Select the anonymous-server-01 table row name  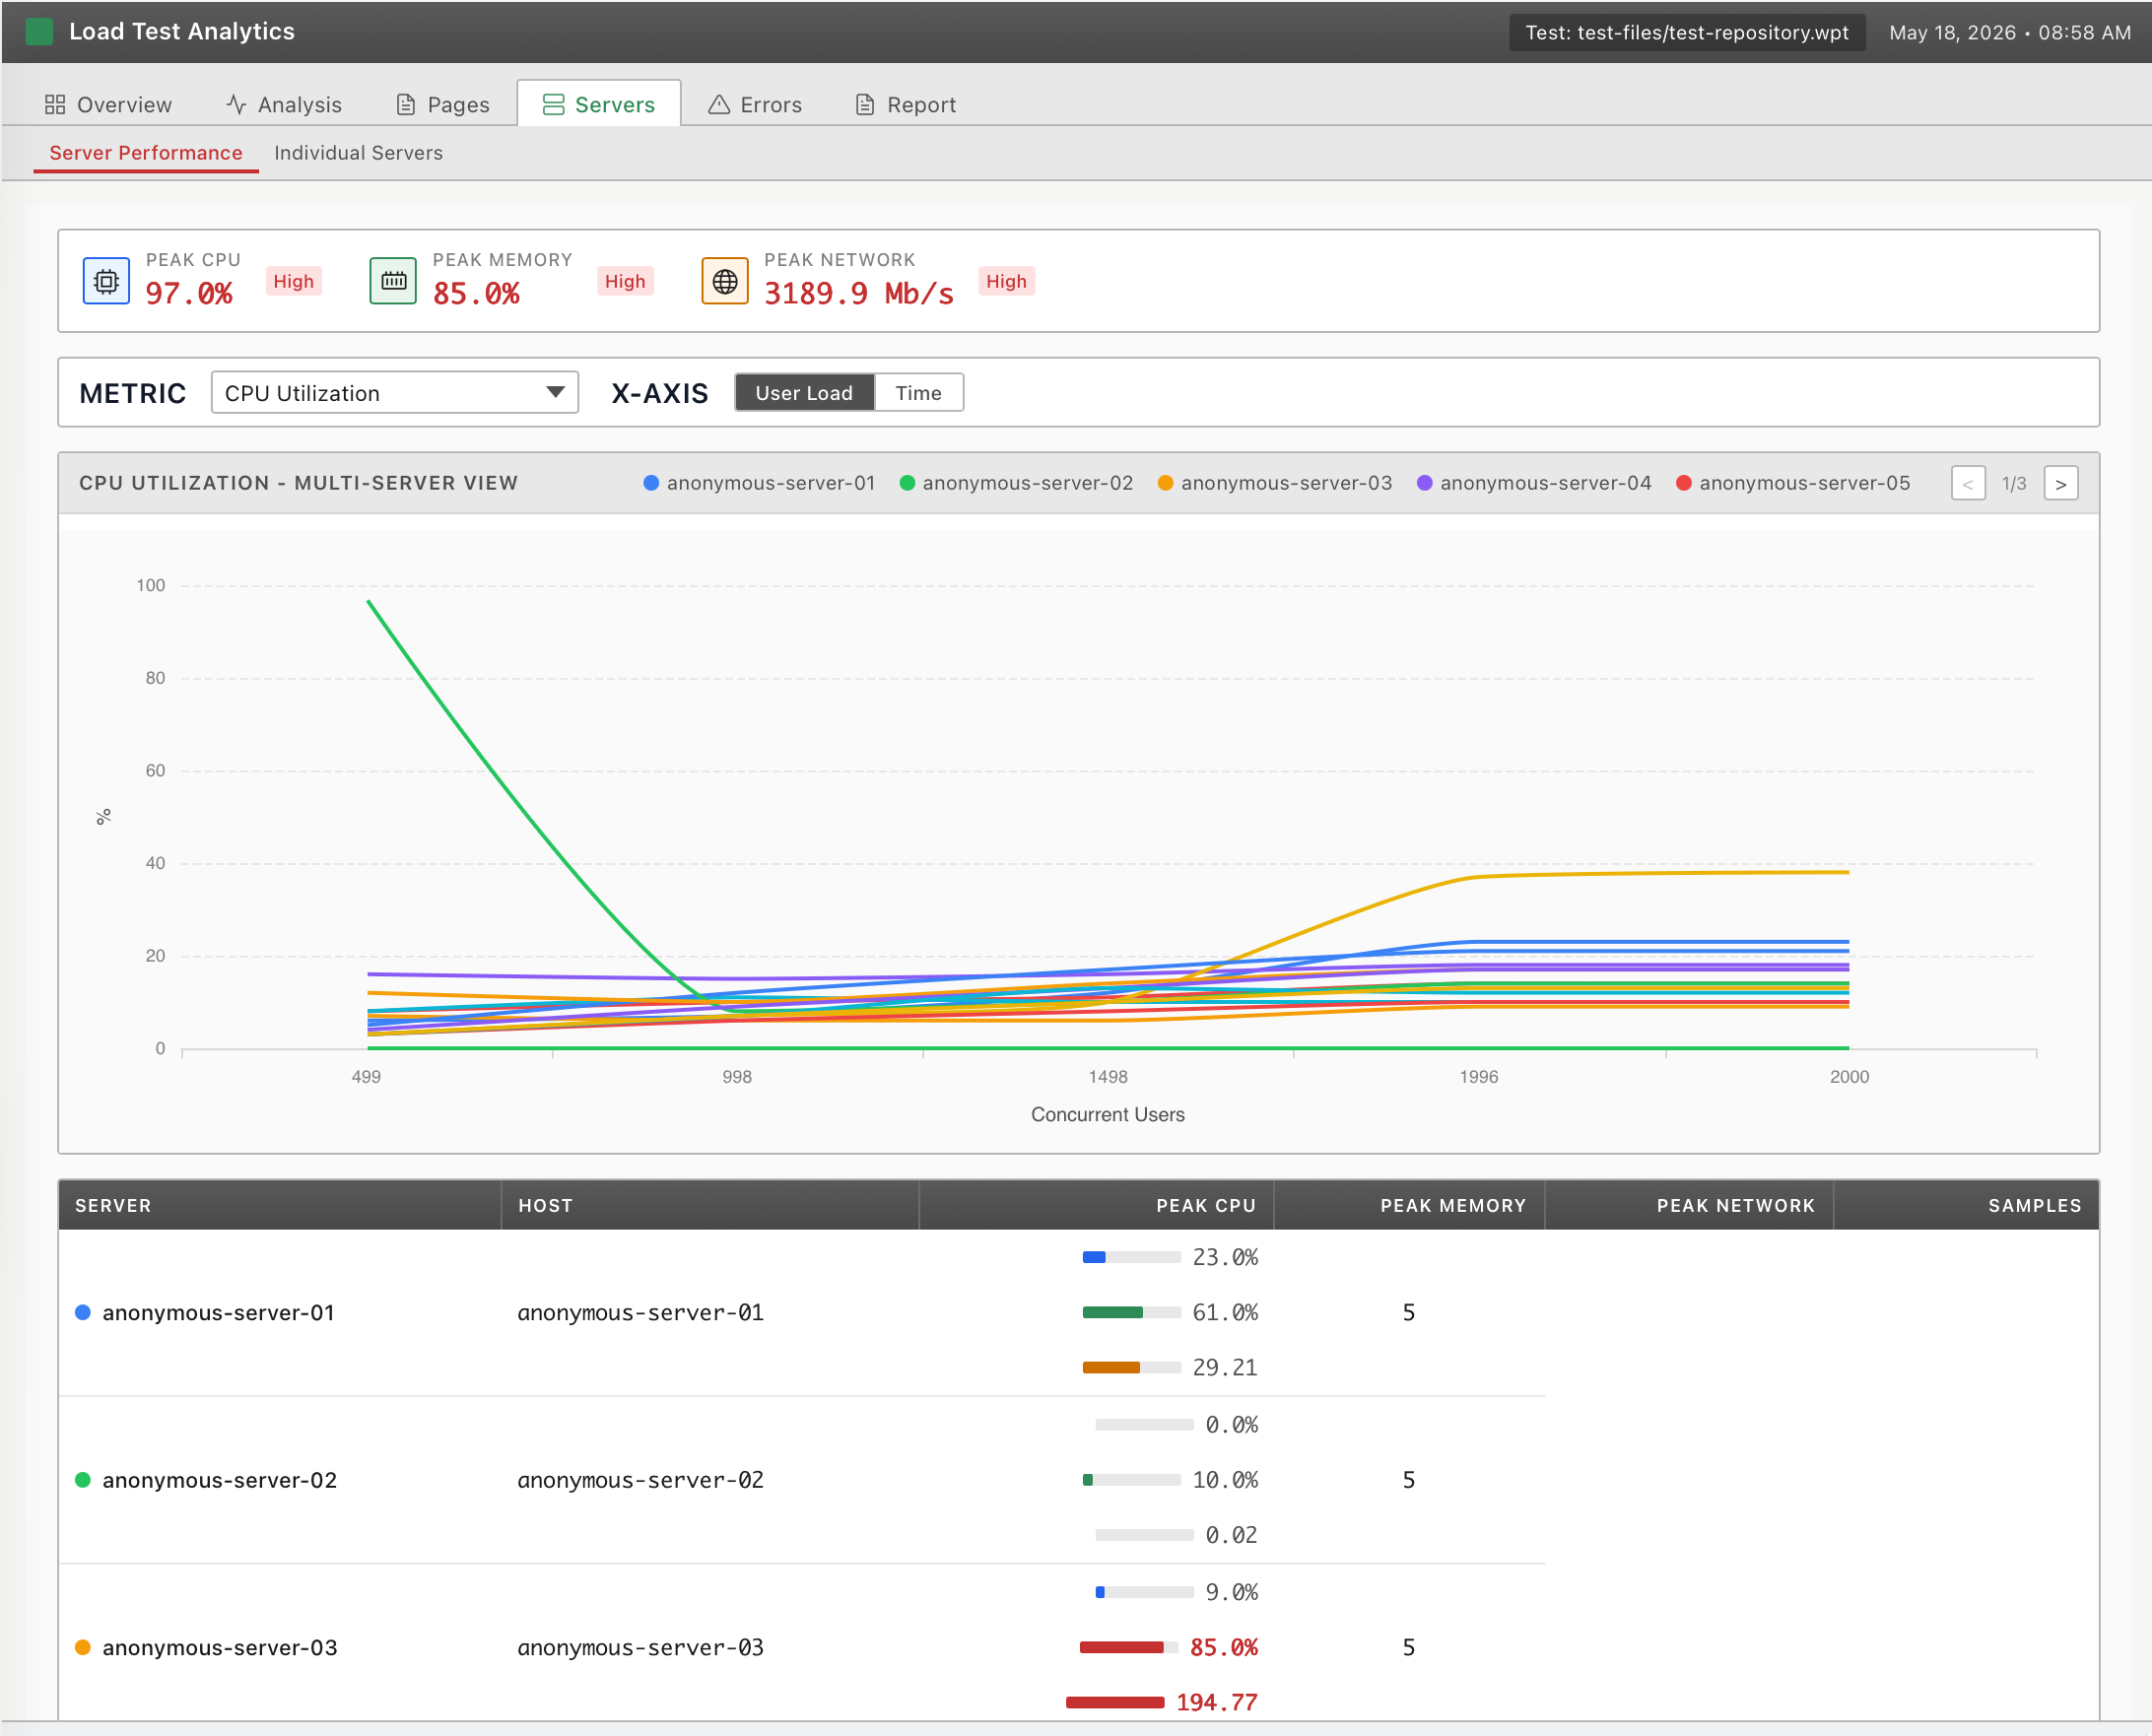[x=219, y=1312]
